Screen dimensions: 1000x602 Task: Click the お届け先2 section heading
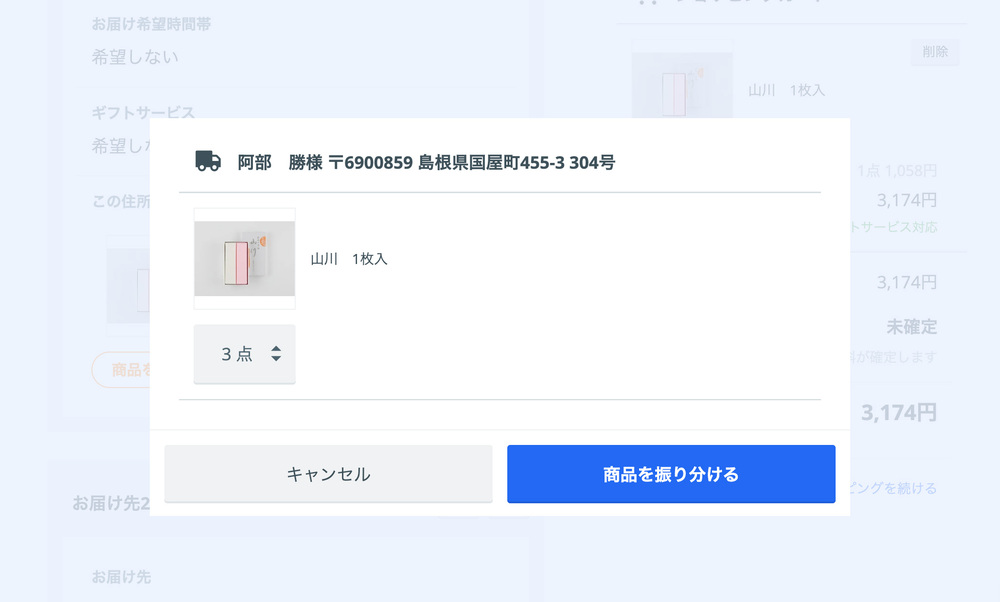[111, 503]
